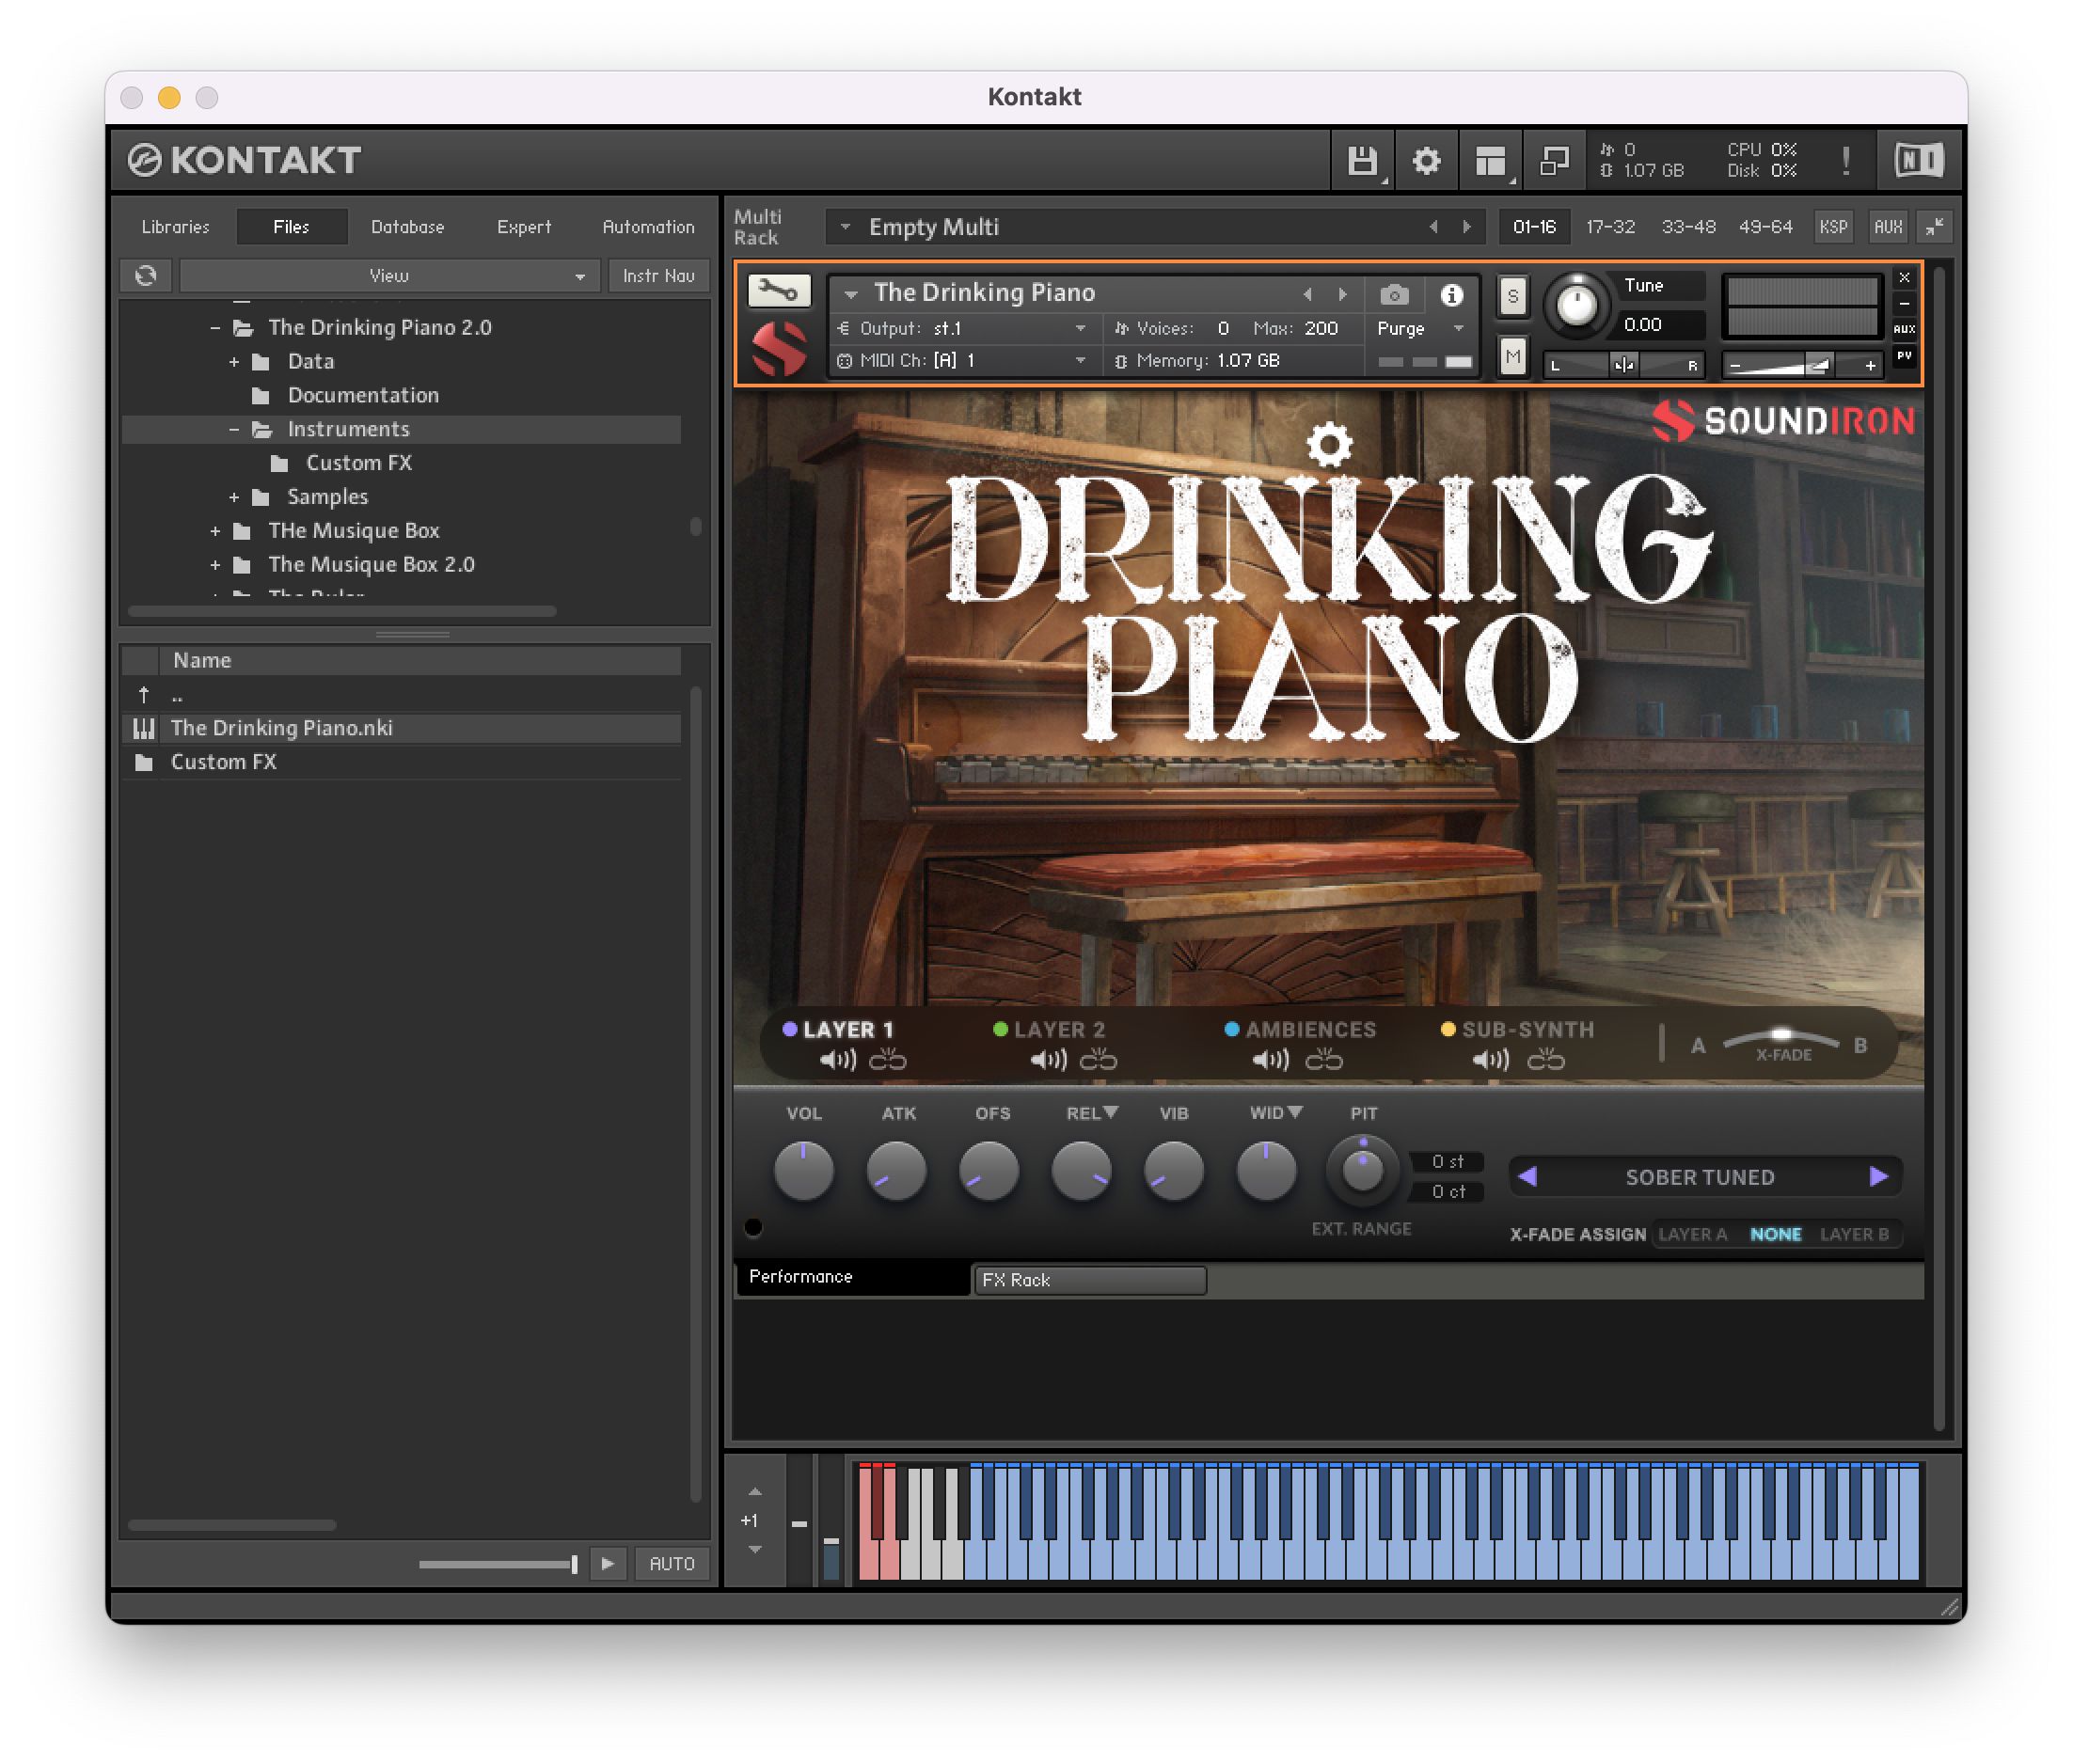Click the minimized view window icon
The height and width of the screenshot is (1764, 2073).
pyautogui.click(x=1554, y=160)
